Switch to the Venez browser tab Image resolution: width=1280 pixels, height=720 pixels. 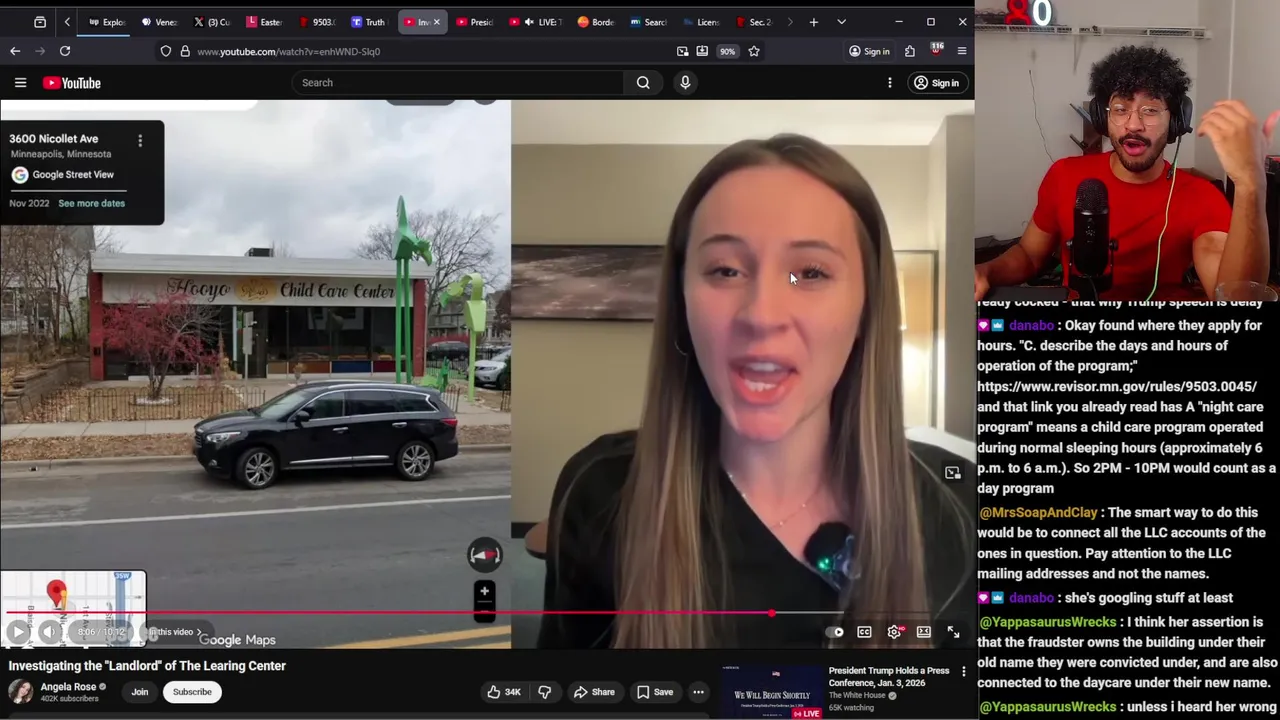coord(159,22)
